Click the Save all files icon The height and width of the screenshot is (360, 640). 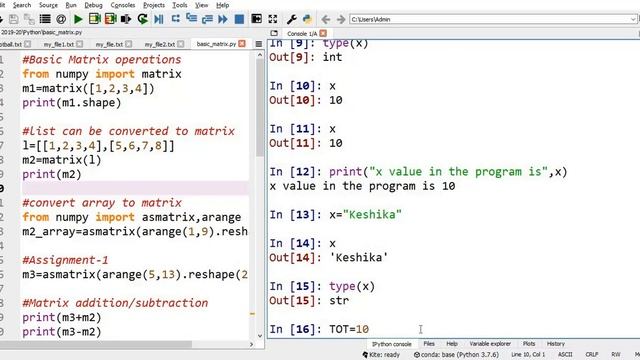pyautogui.click(x=29, y=19)
